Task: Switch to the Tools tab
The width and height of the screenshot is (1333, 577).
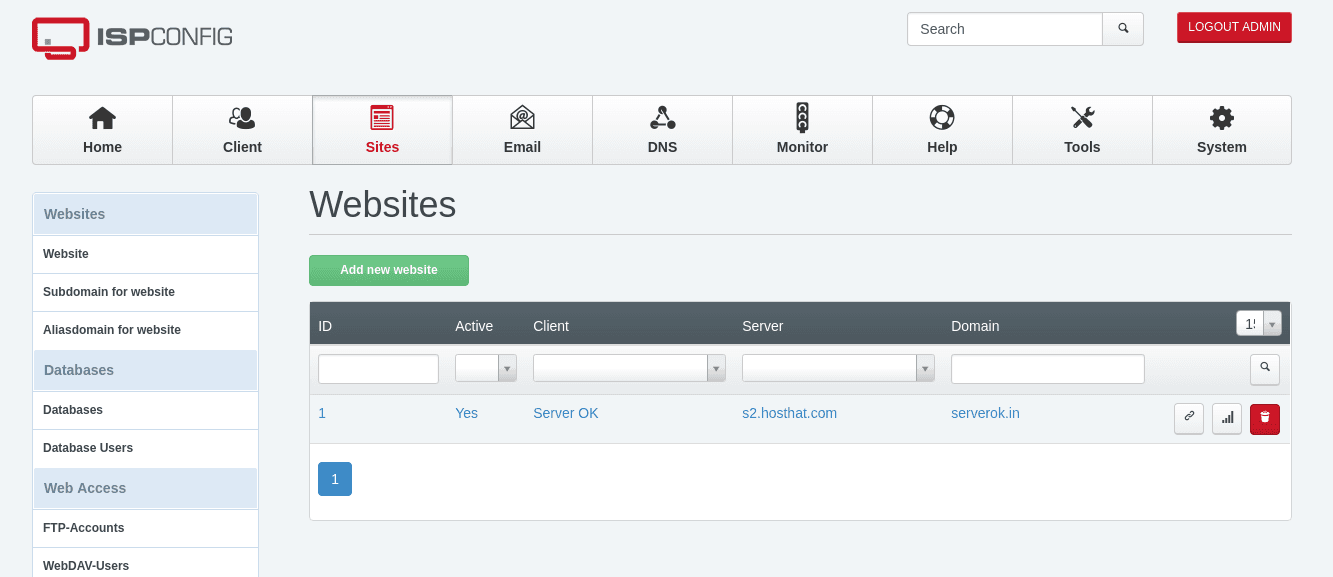Action: click(x=1082, y=130)
